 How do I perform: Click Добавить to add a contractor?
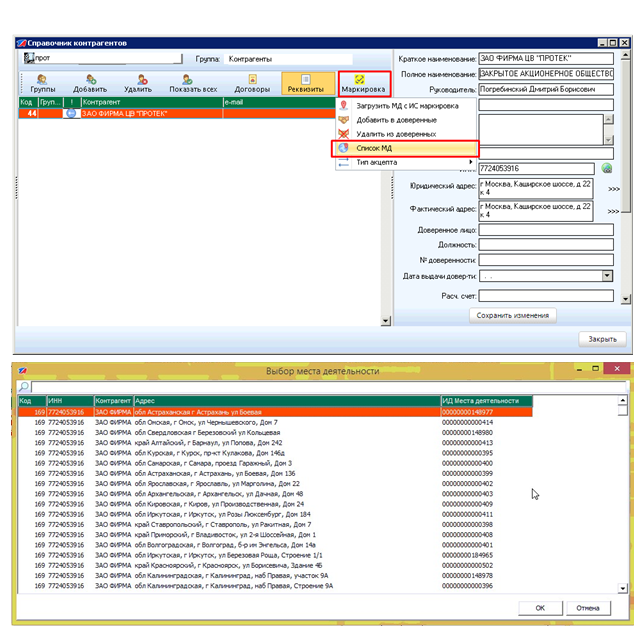coord(91,83)
